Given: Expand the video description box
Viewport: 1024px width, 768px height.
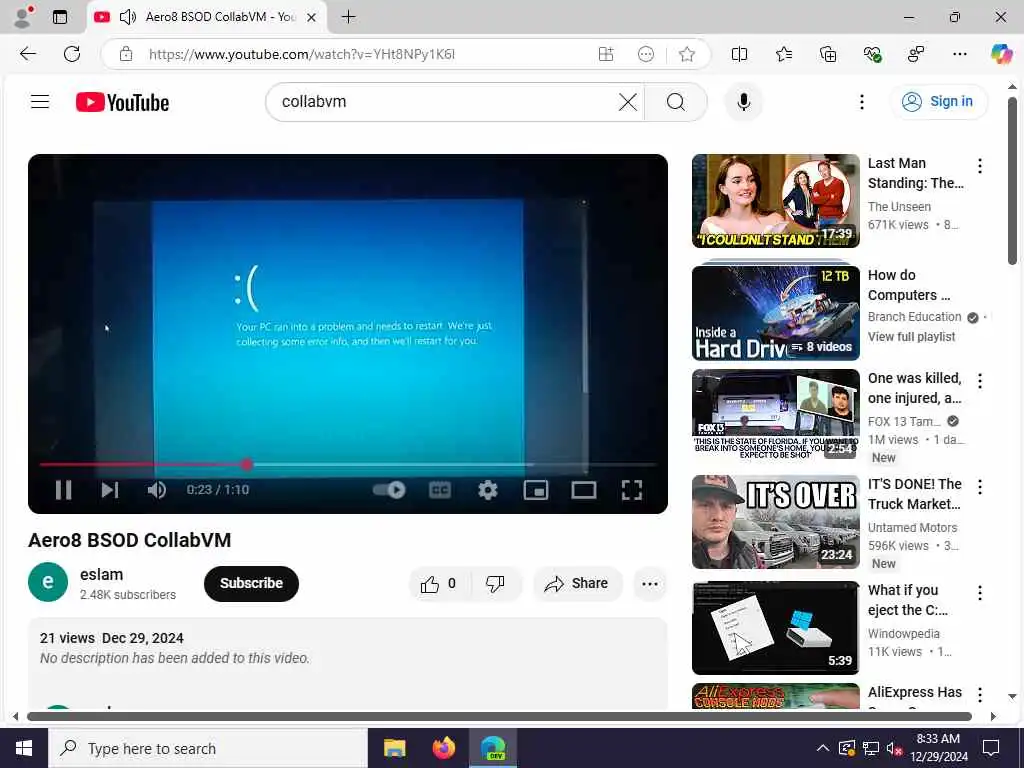Looking at the screenshot, I should coord(347,663).
